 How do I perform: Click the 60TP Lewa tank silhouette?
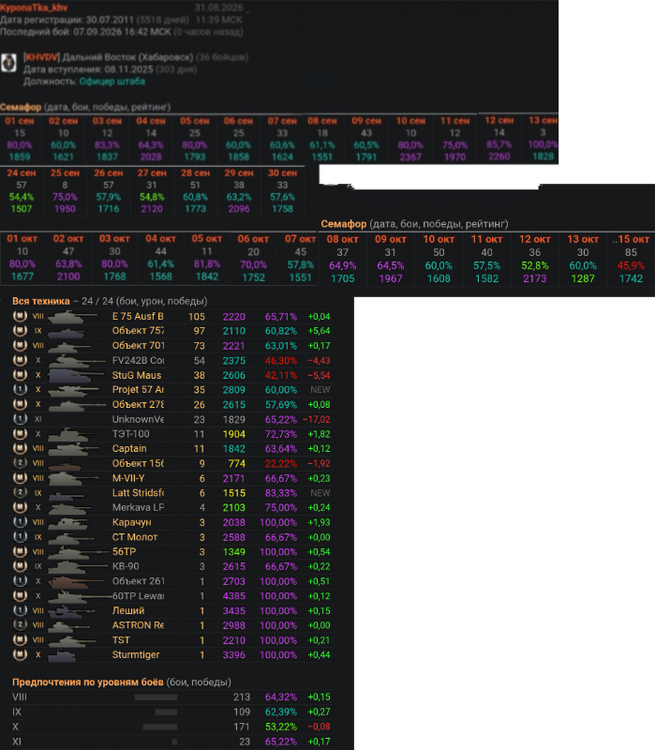tap(80, 596)
